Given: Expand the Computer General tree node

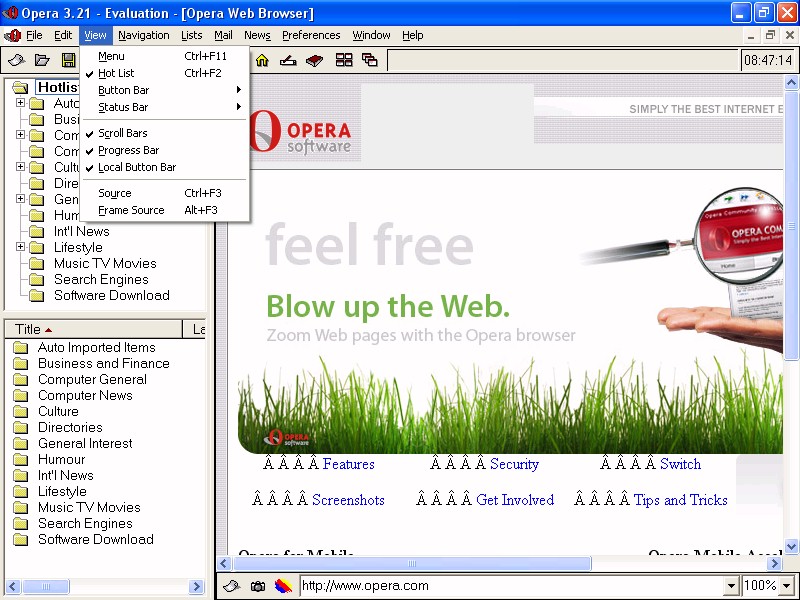Looking at the screenshot, I should 20,135.
